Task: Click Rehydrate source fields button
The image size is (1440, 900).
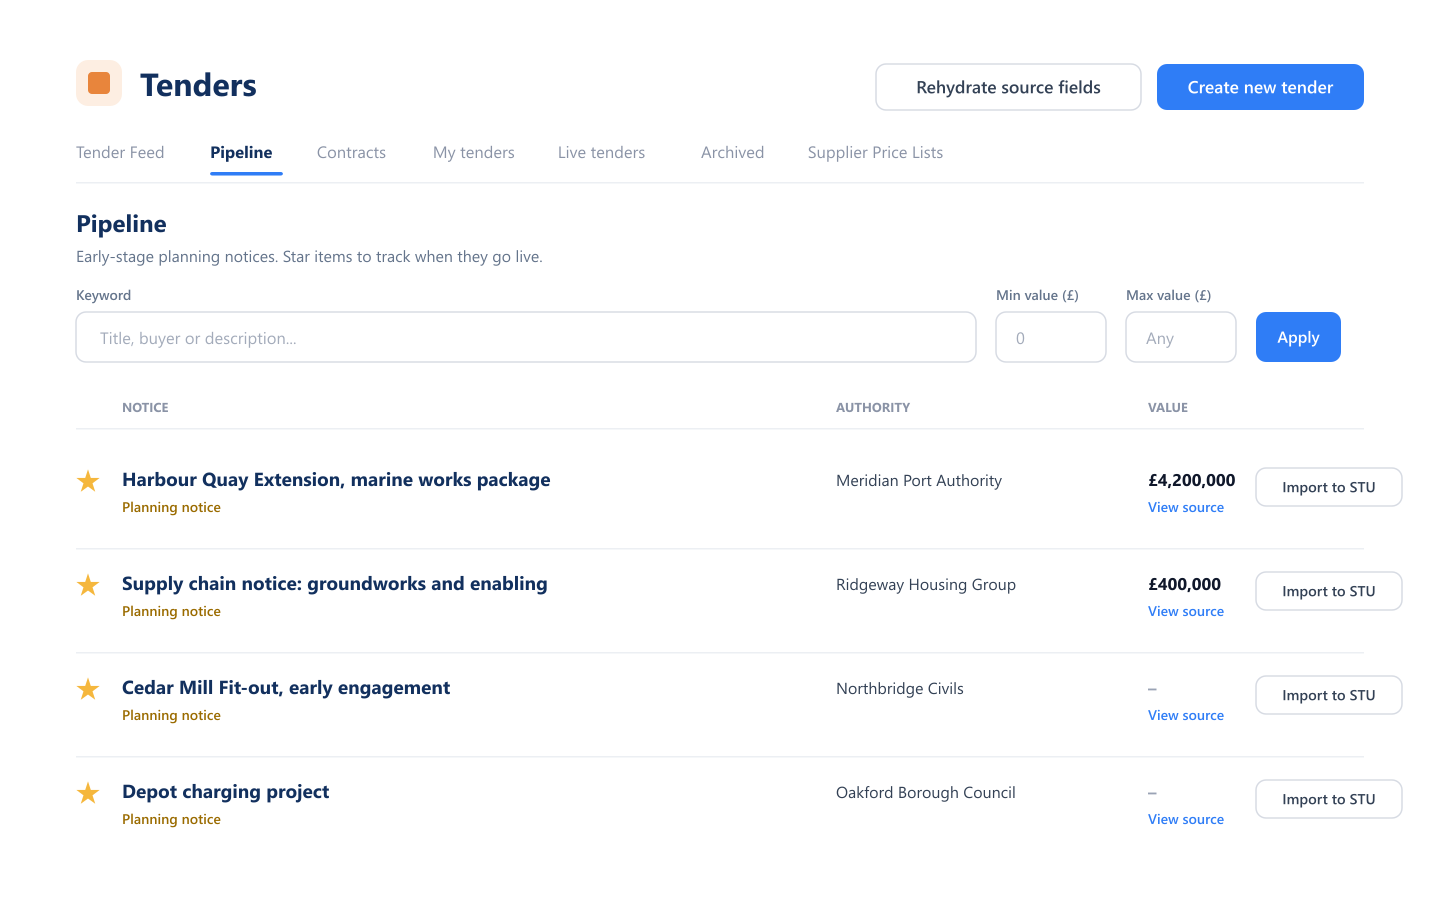Action: pyautogui.click(x=1008, y=87)
